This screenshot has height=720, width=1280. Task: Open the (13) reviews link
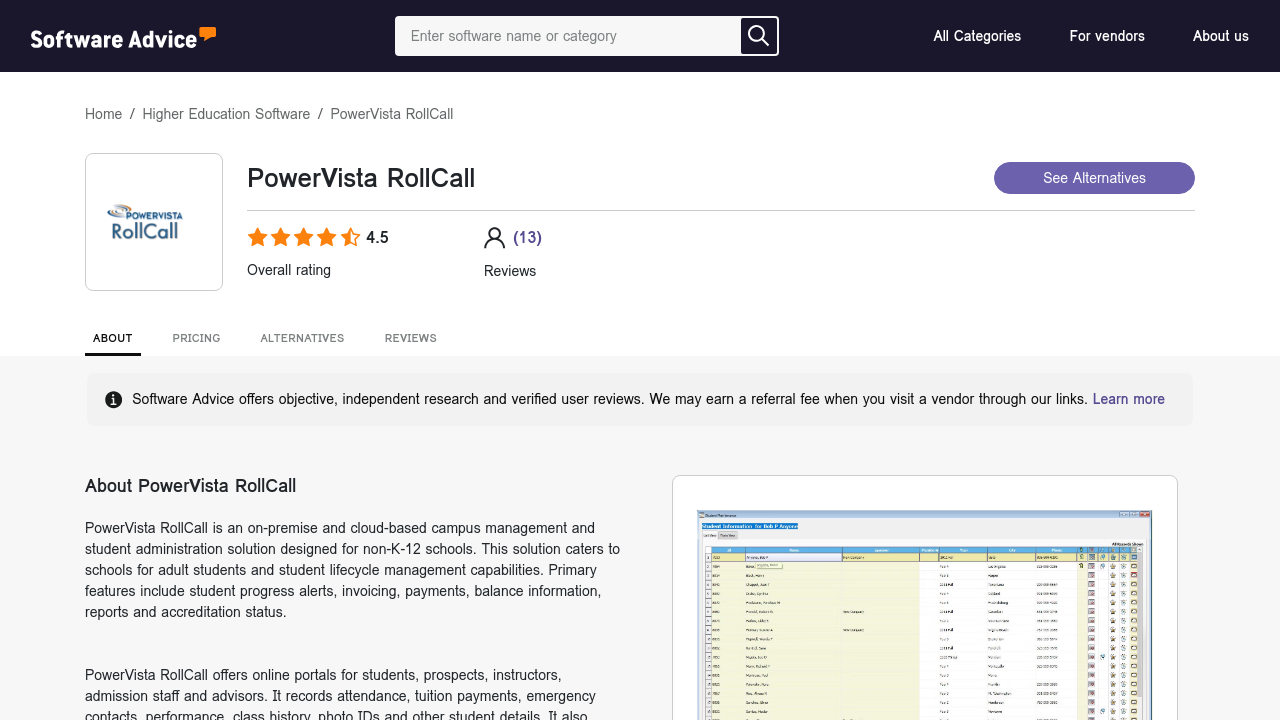tap(527, 238)
